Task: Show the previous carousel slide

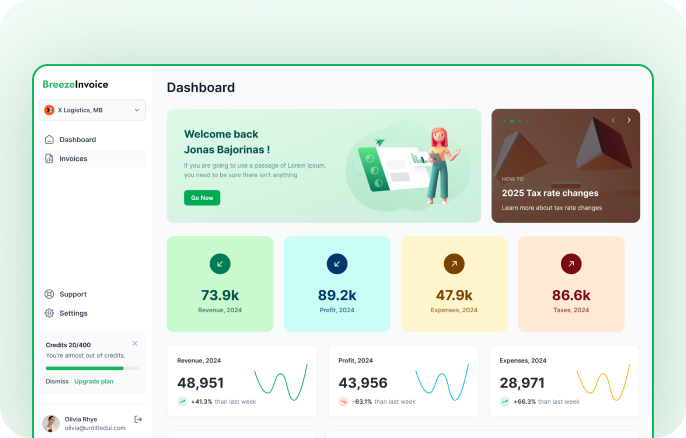Action: point(613,120)
